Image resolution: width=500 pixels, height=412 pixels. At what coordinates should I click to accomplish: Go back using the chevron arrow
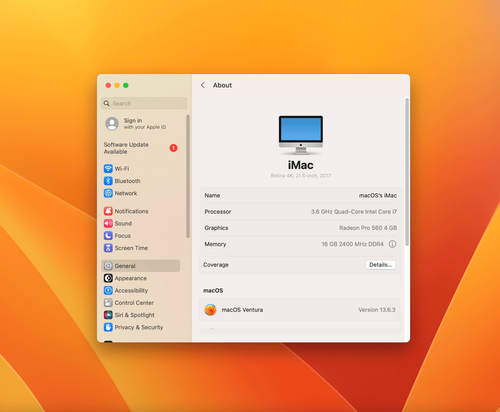[x=203, y=85]
